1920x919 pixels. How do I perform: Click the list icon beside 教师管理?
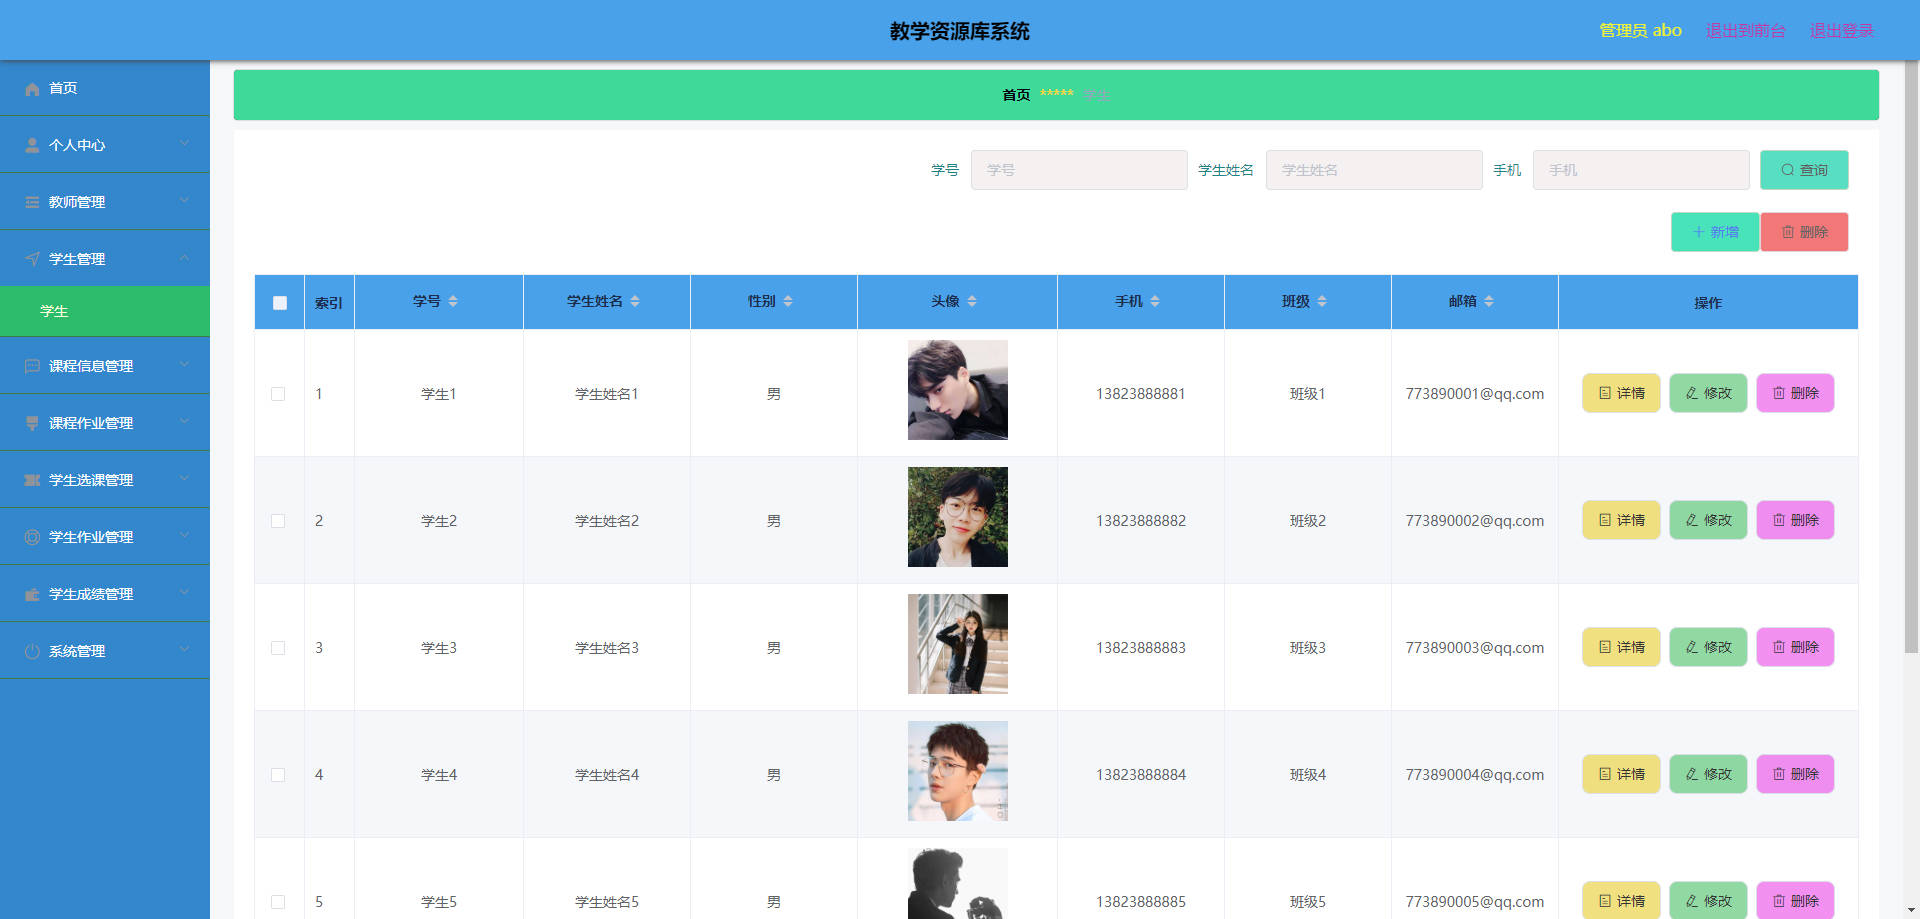click(x=32, y=203)
